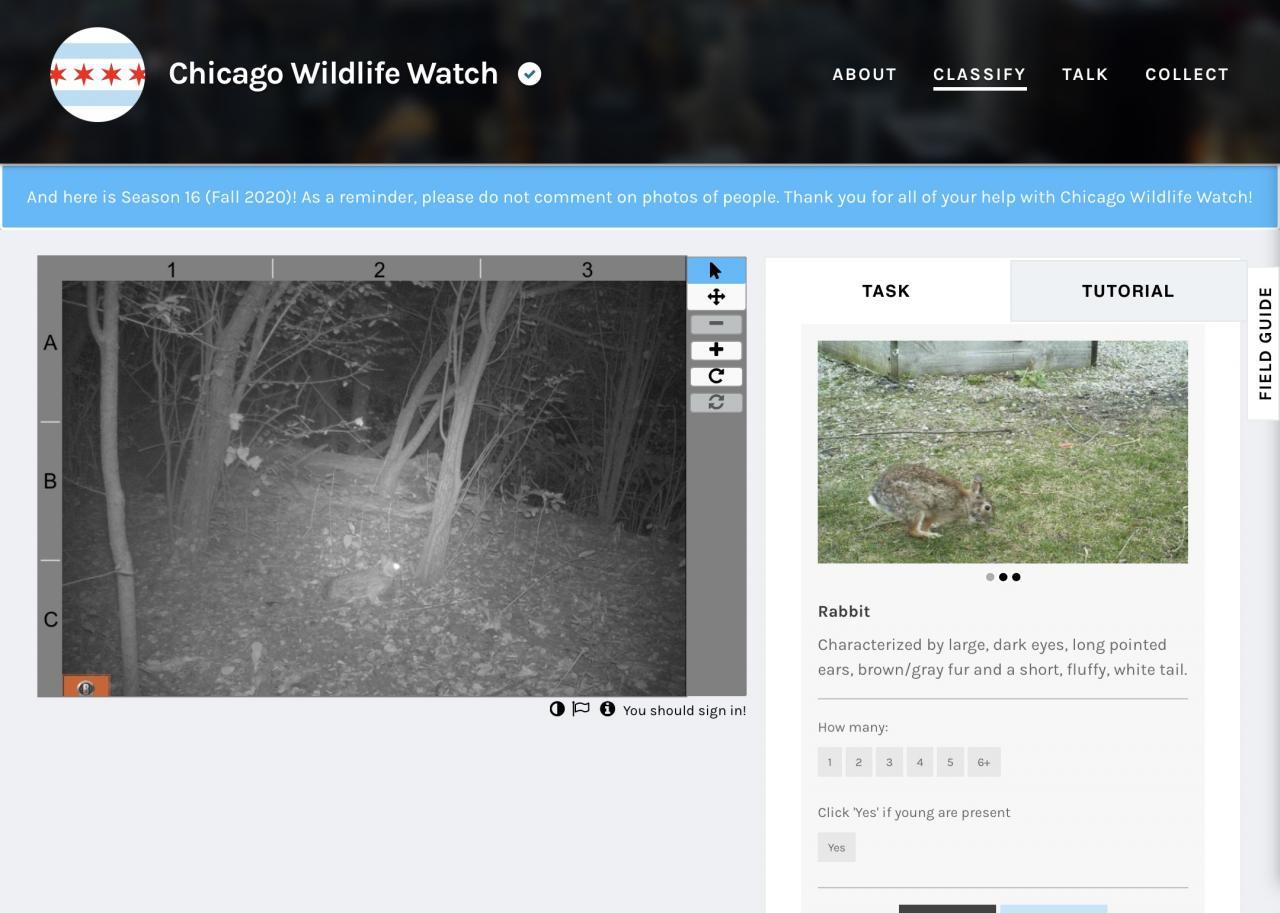Click the rabbit description paragraph
The height and width of the screenshot is (913, 1280).
point(1003,657)
